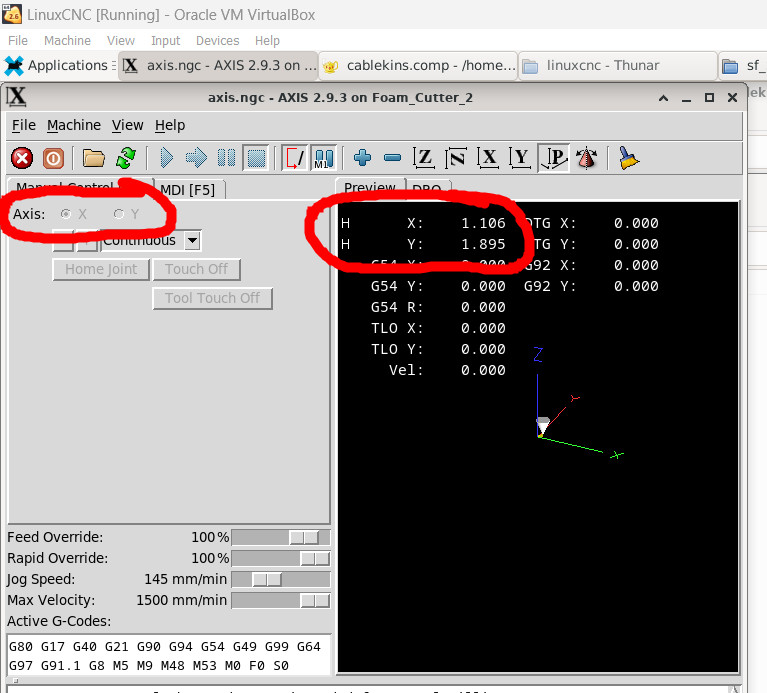Open AXIS File menu
767x693 pixels.
point(23,125)
